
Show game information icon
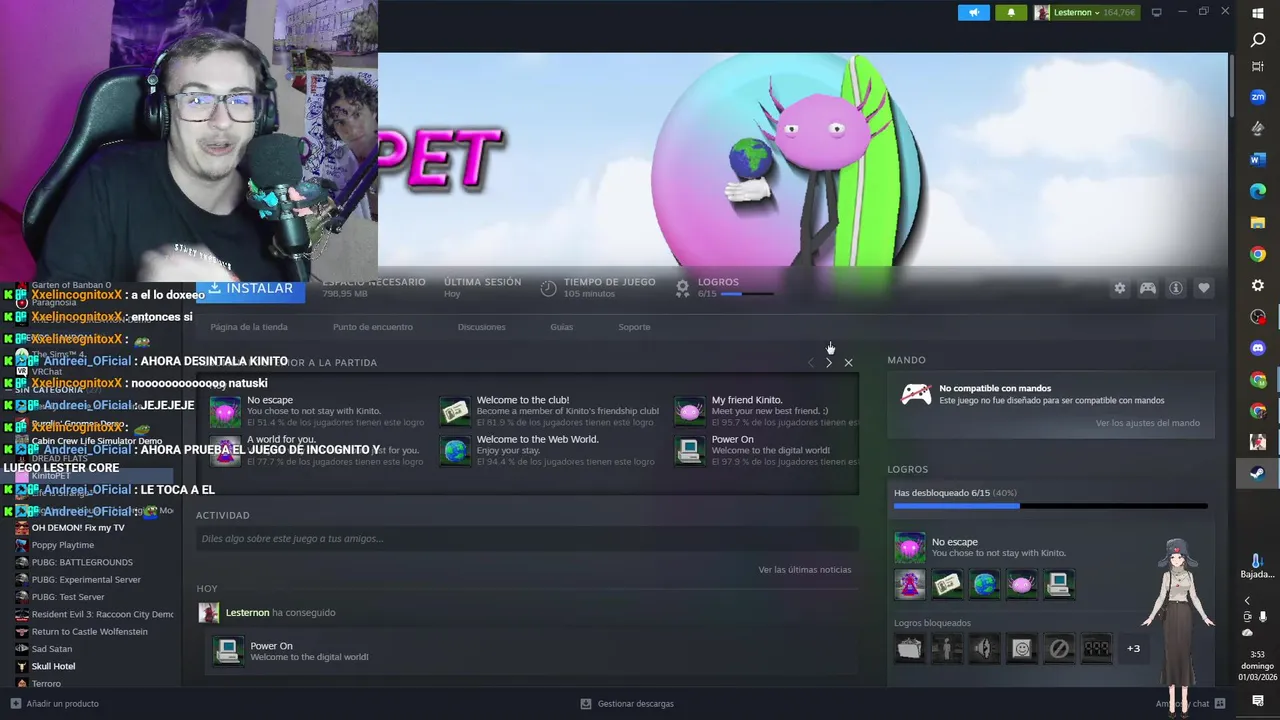[x=1176, y=288]
